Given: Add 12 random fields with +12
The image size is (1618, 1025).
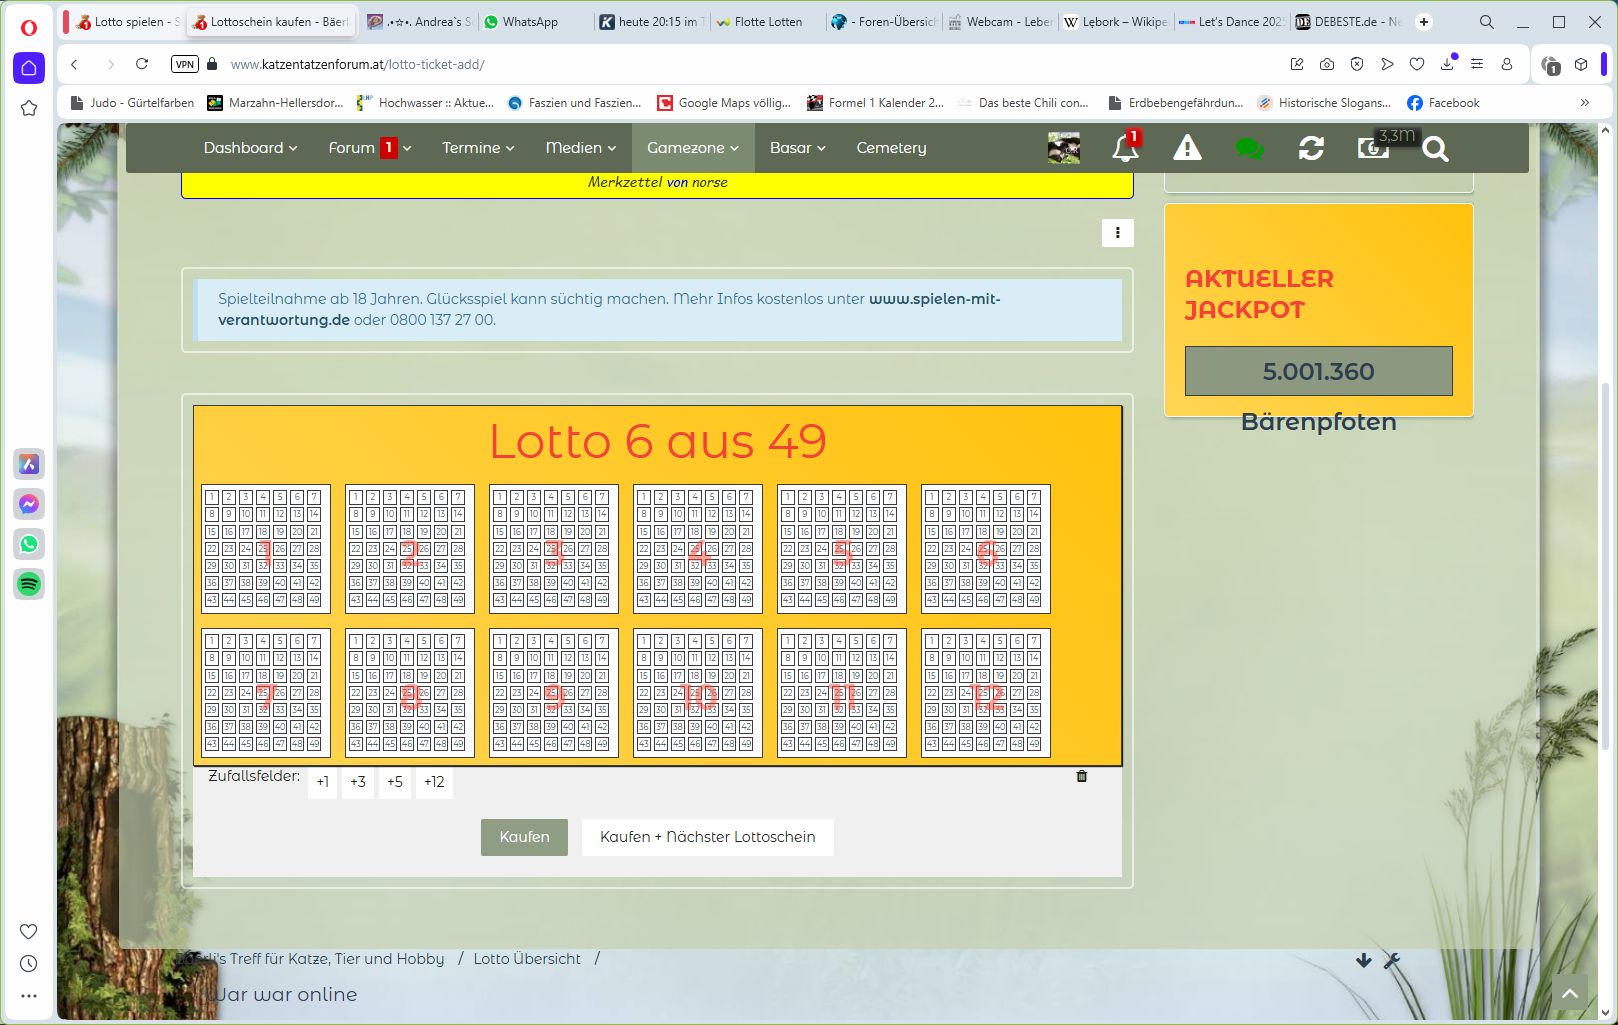Looking at the screenshot, I should [434, 782].
